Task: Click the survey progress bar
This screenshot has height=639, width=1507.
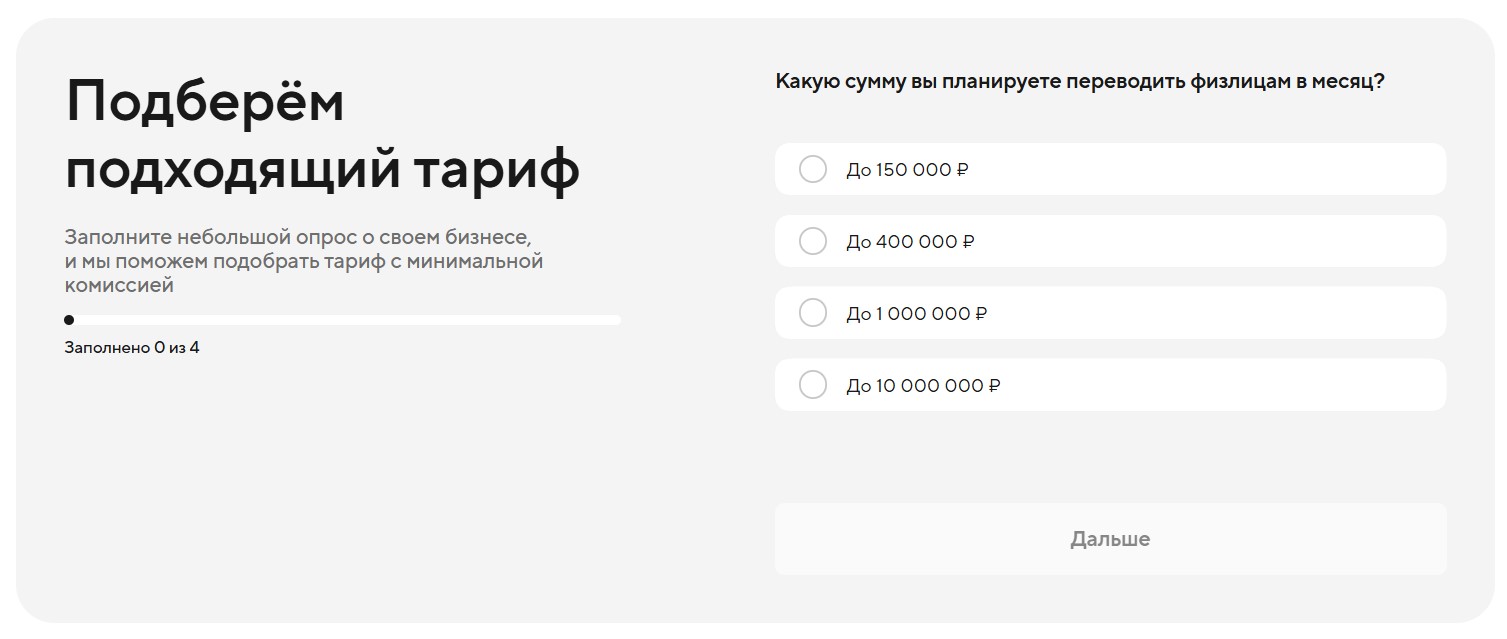Action: (343, 320)
